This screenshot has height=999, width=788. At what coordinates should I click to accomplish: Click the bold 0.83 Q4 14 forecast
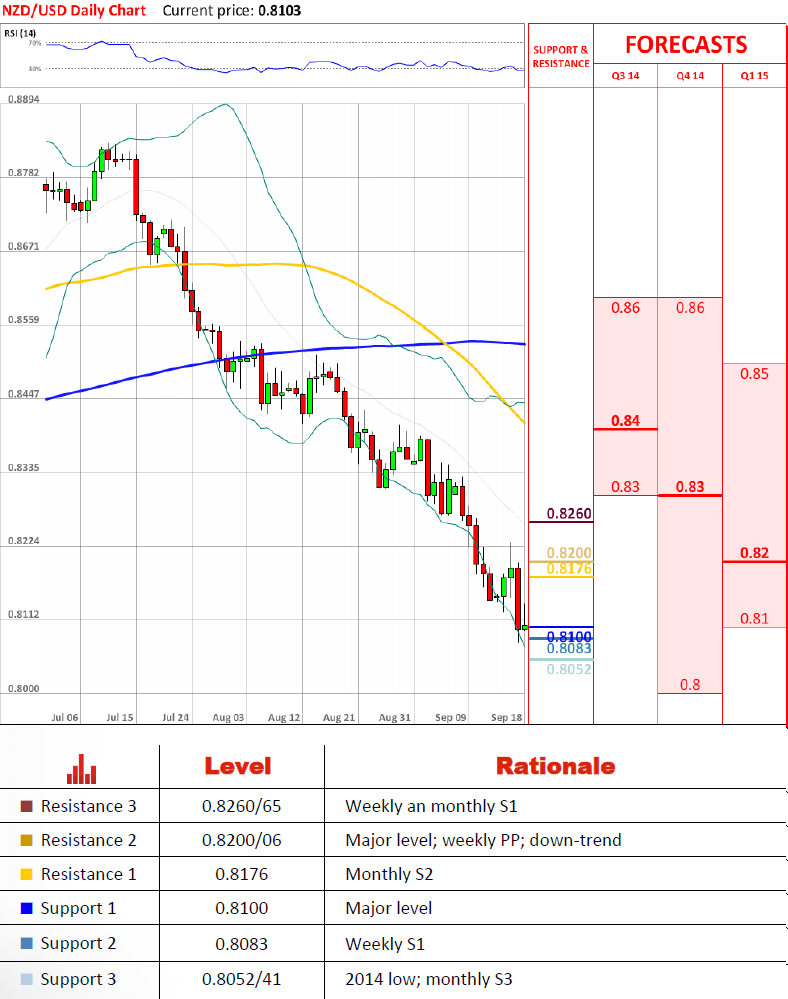[x=690, y=487]
